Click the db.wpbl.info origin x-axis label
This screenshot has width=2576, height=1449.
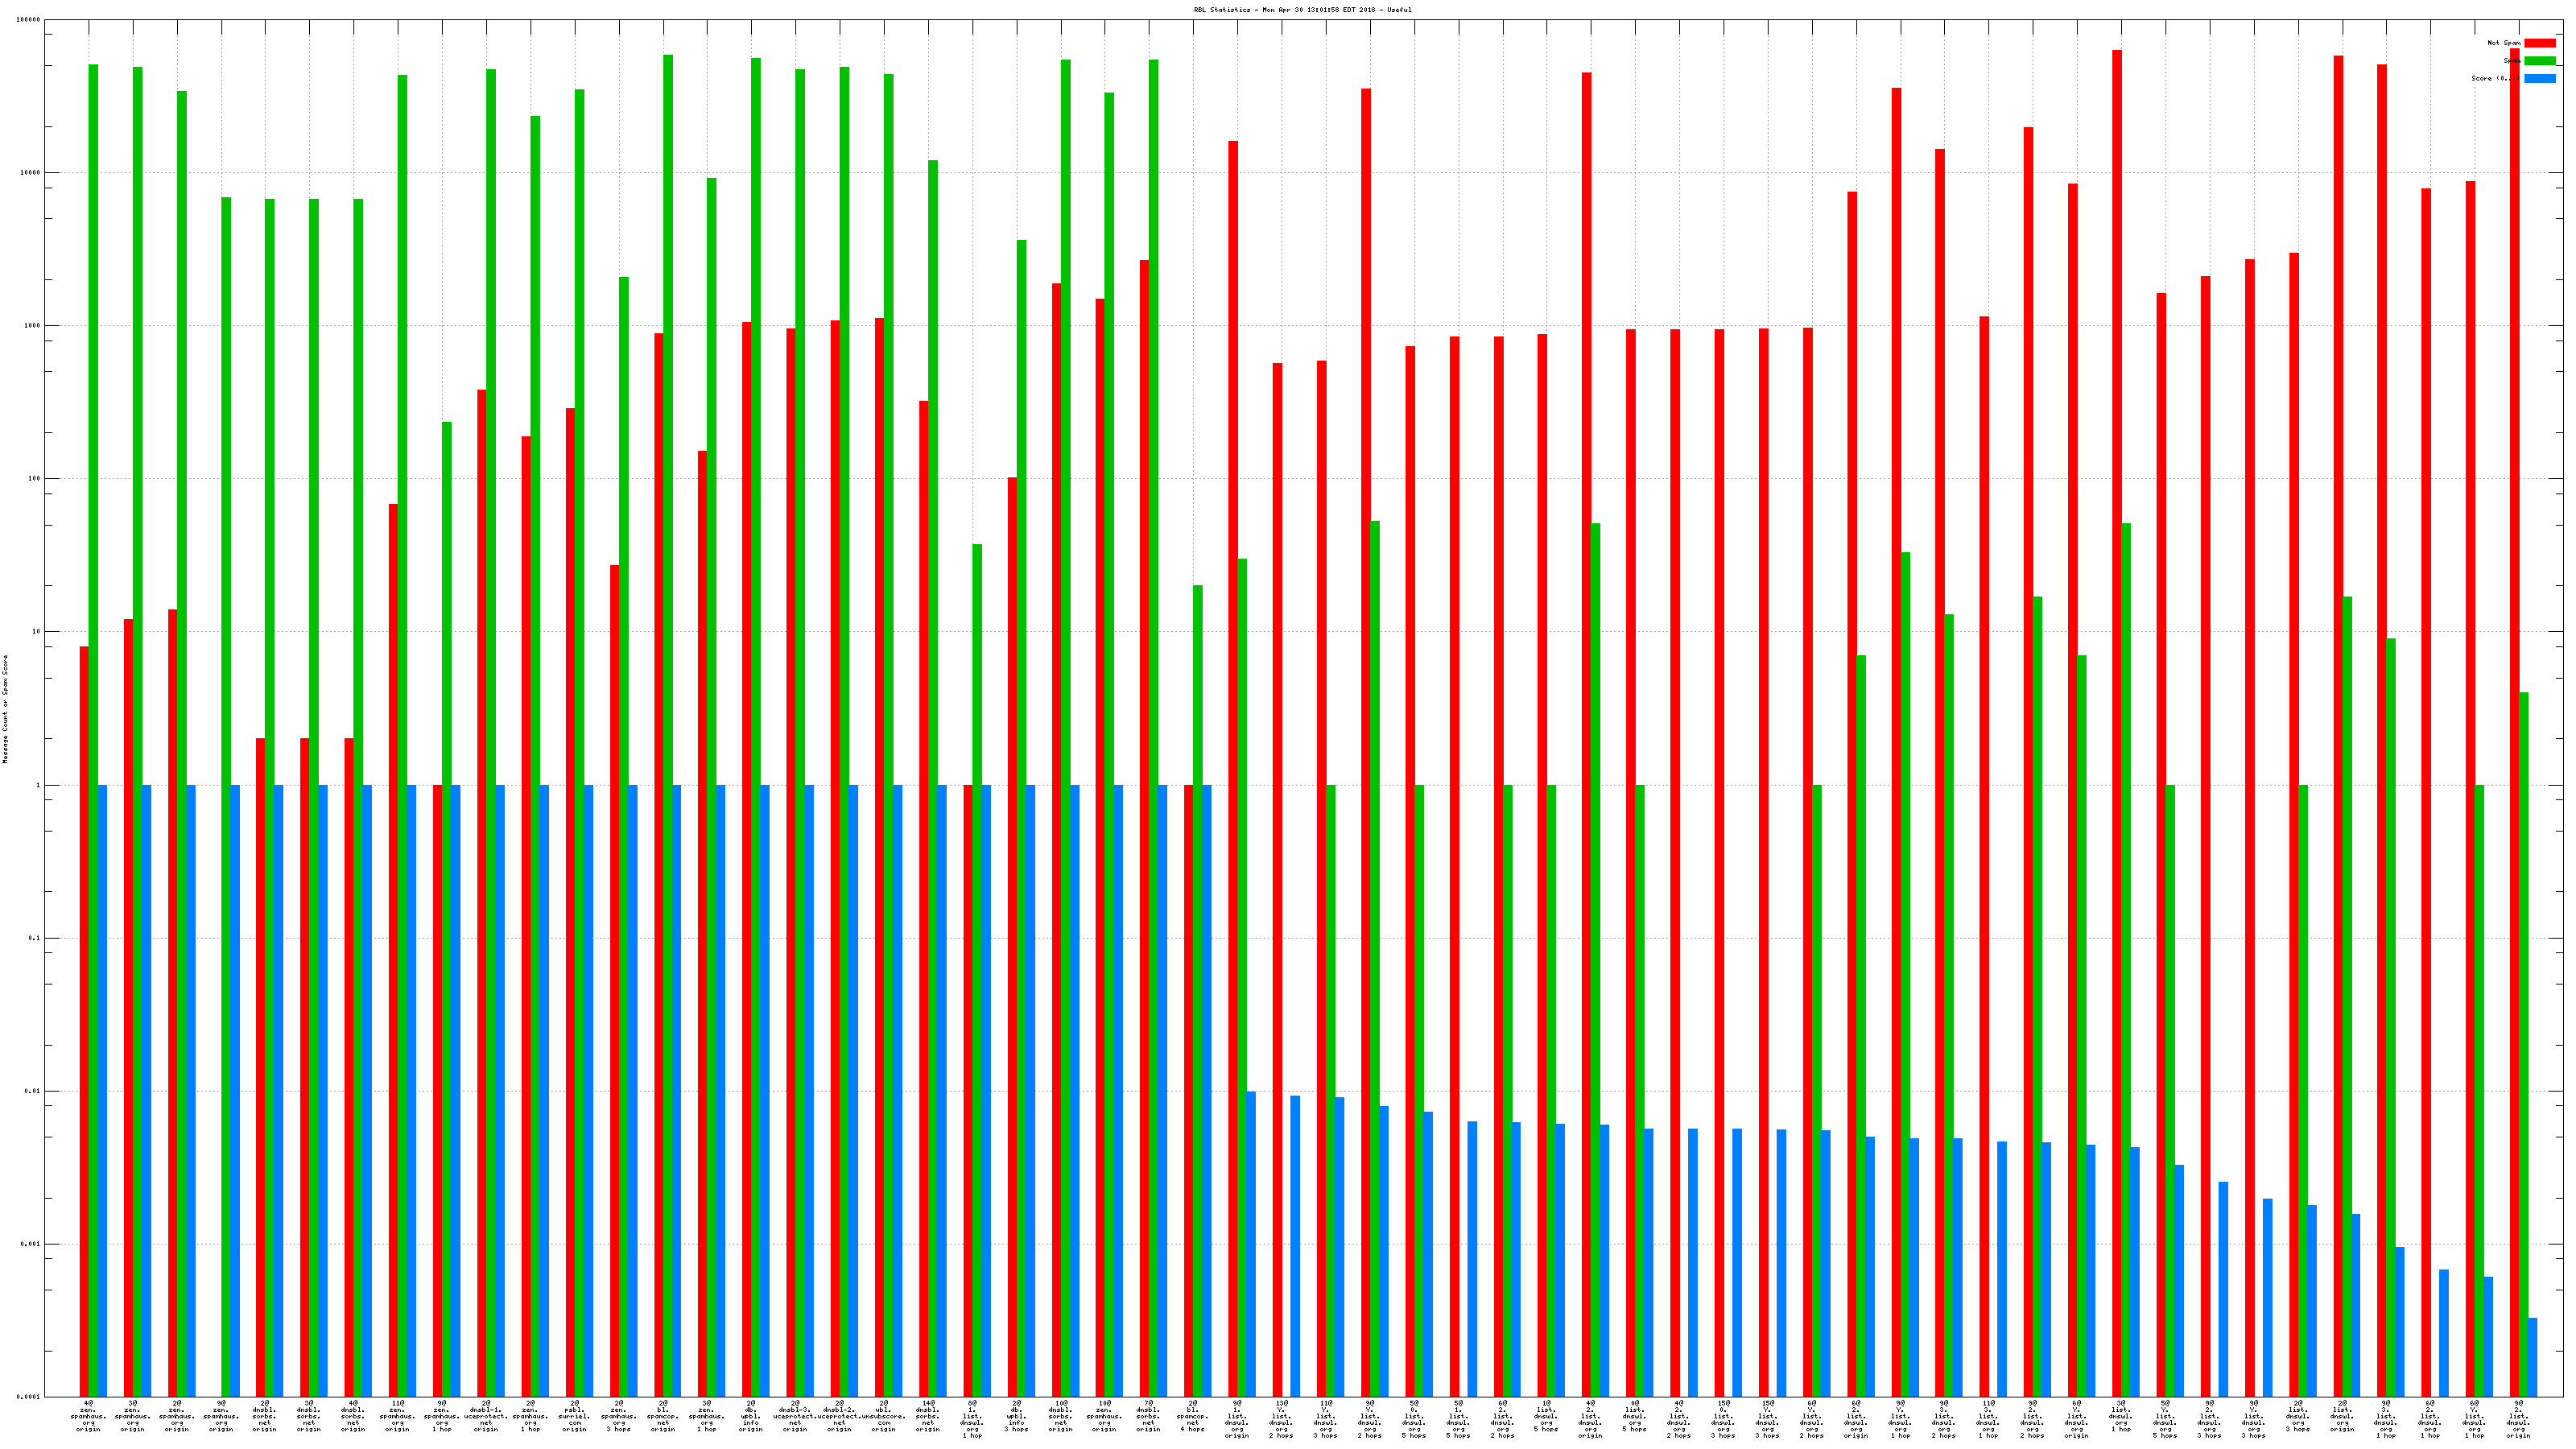[751, 1416]
